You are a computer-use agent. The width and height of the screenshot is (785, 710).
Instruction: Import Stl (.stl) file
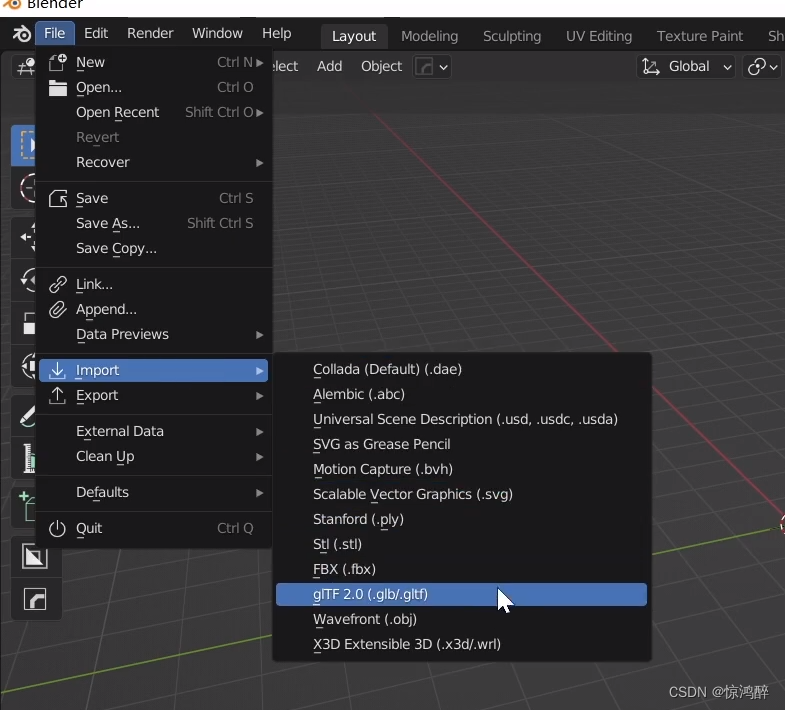click(461, 545)
